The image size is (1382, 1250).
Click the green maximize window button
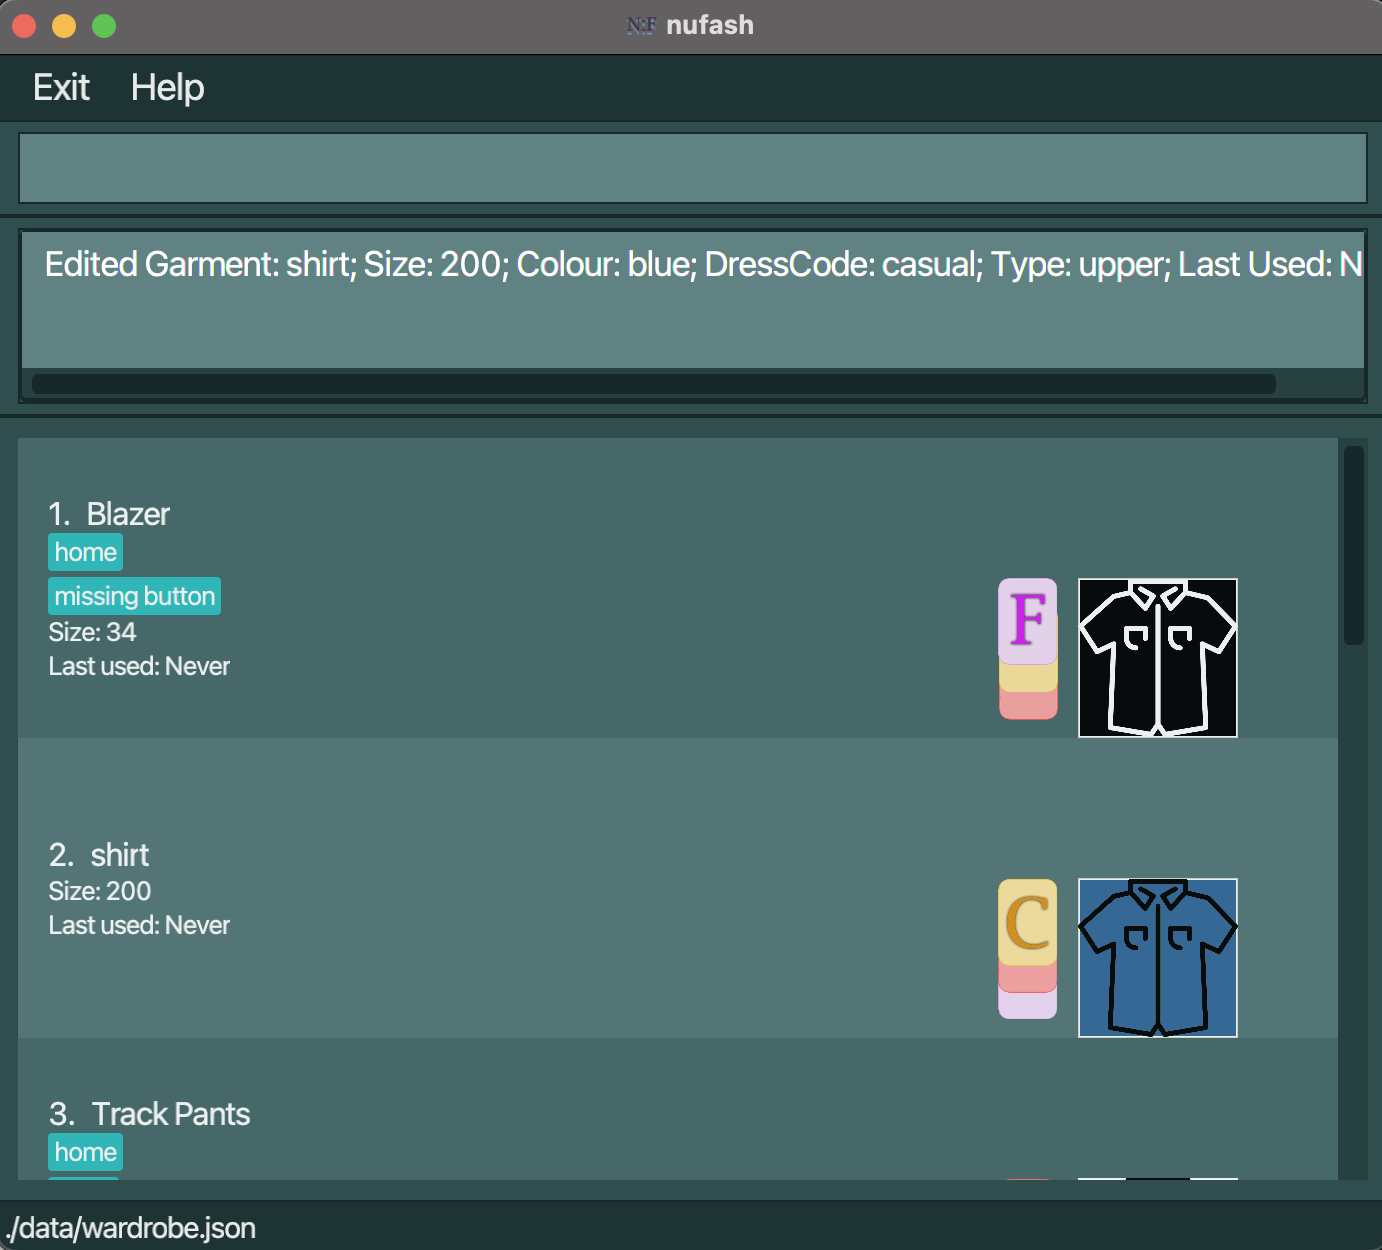(104, 26)
